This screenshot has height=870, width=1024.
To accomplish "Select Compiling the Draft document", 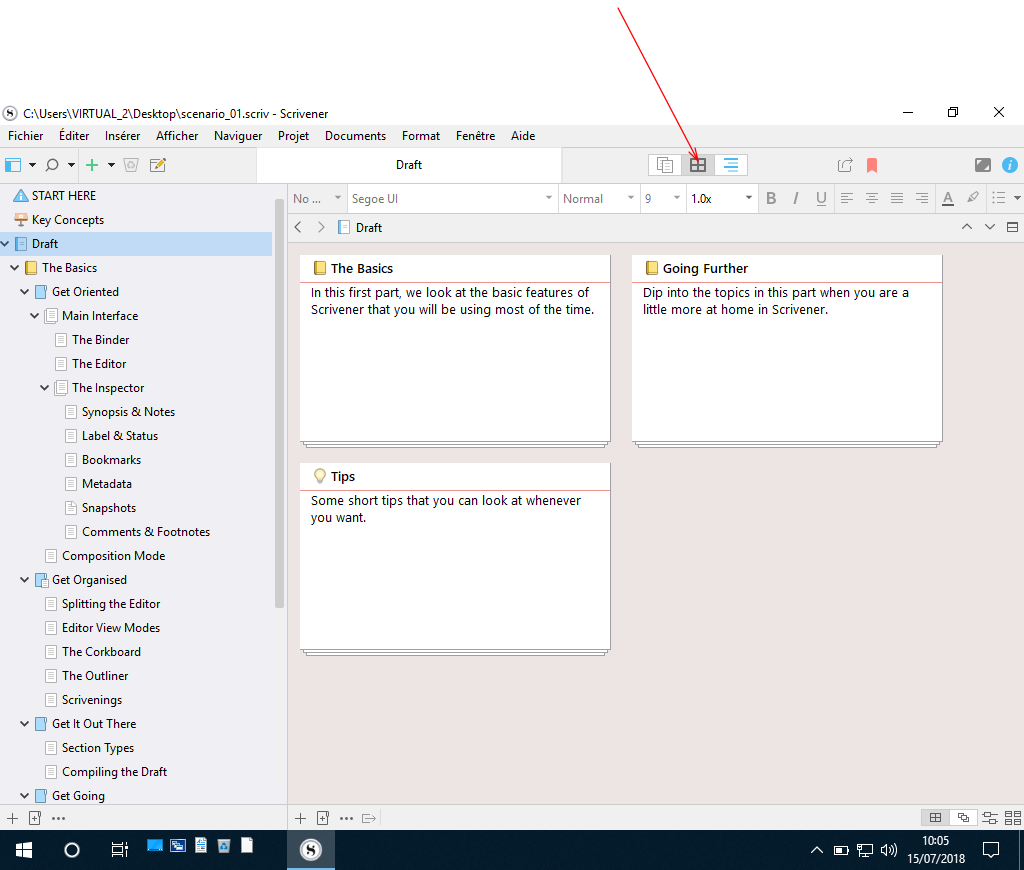I will click(114, 772).
